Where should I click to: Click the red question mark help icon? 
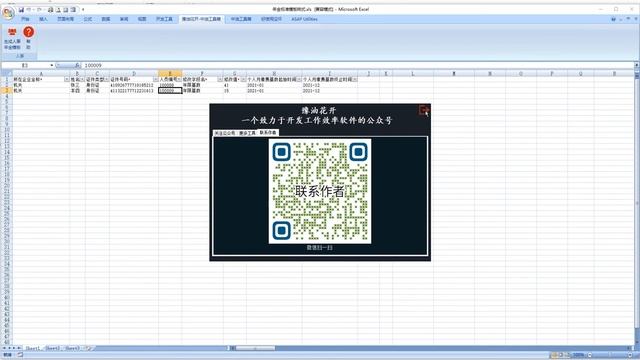click(29, 32)
